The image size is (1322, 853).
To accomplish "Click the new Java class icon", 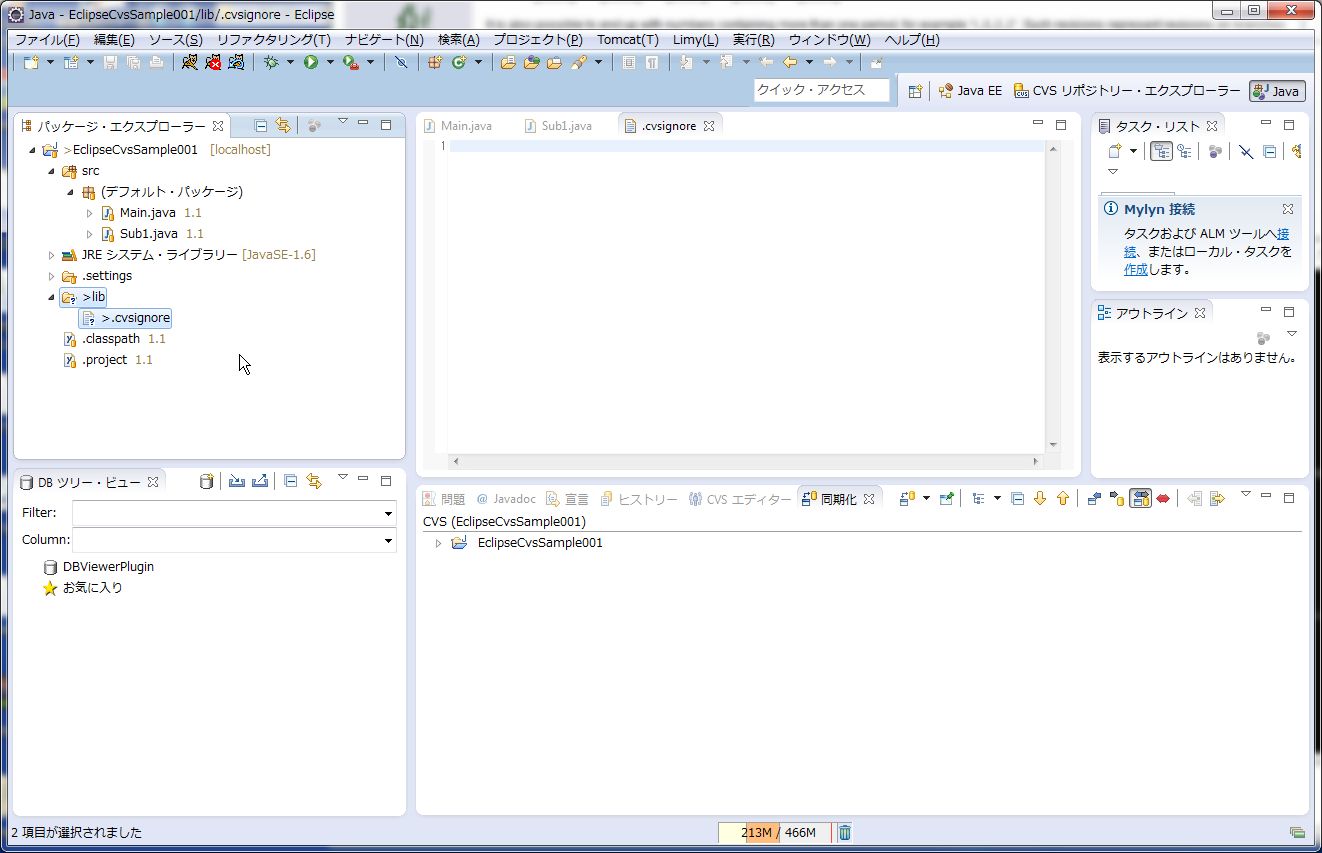I will (459, 62).
